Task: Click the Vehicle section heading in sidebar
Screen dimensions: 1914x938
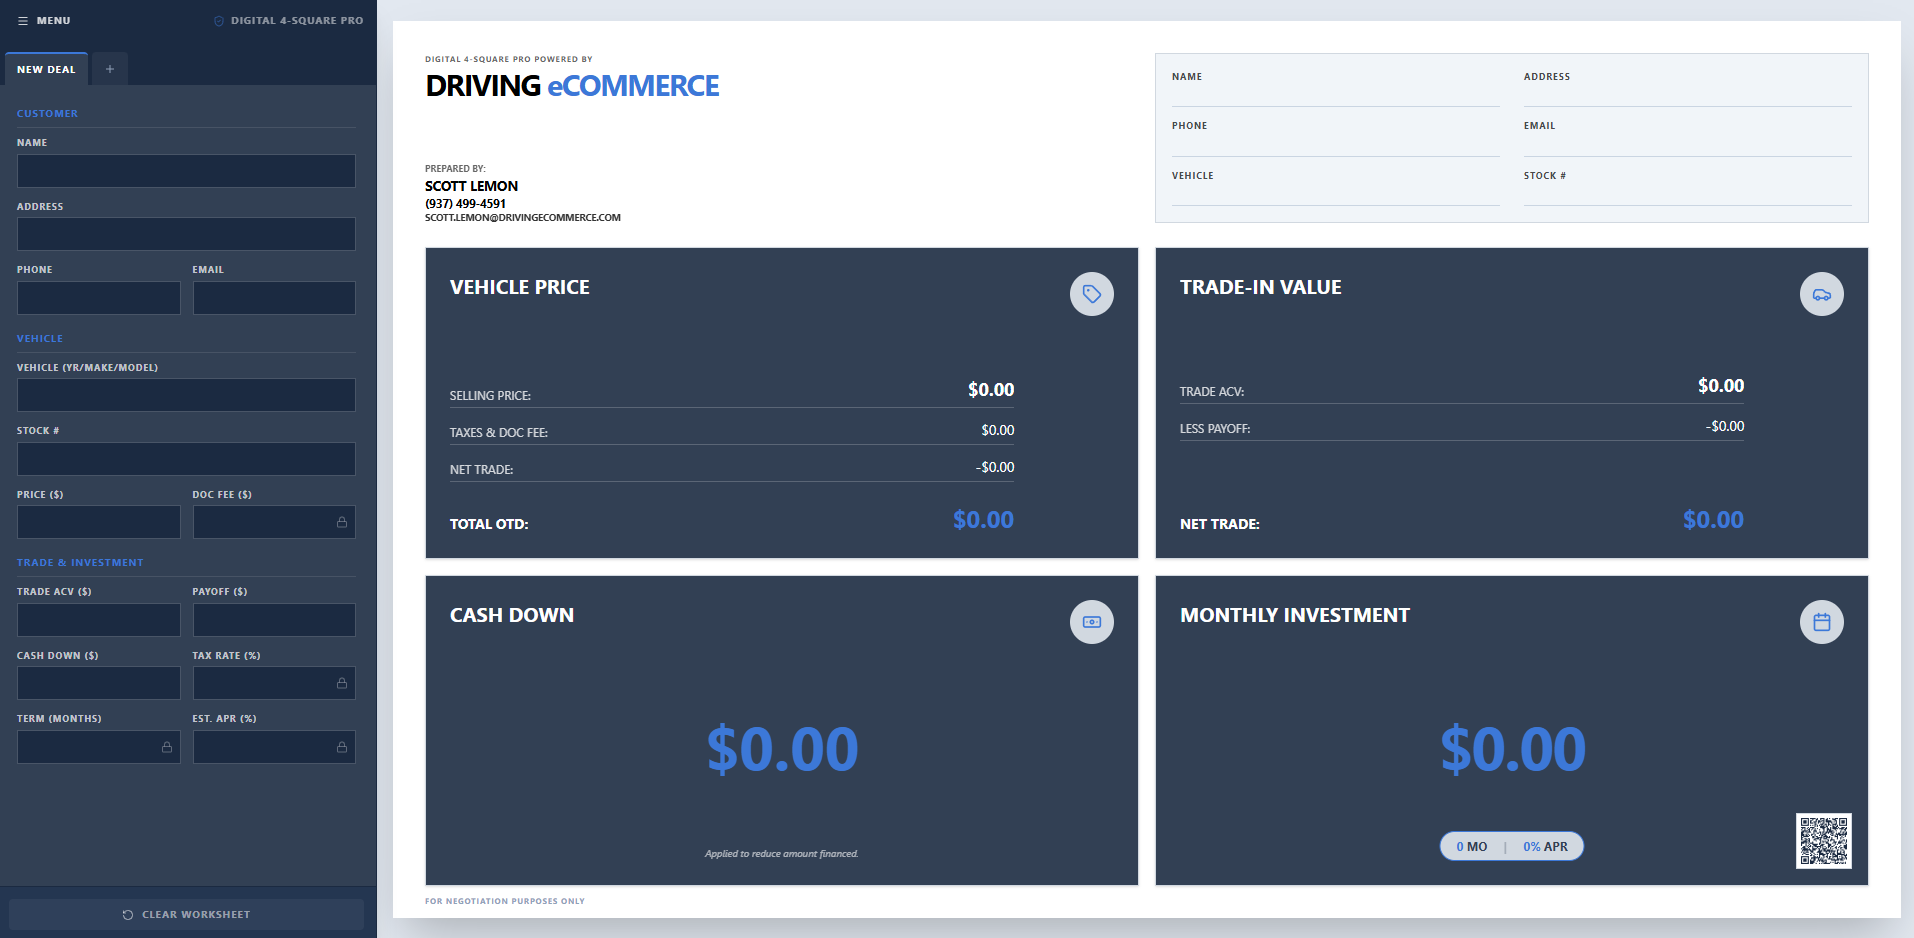Action: point(40,338)
